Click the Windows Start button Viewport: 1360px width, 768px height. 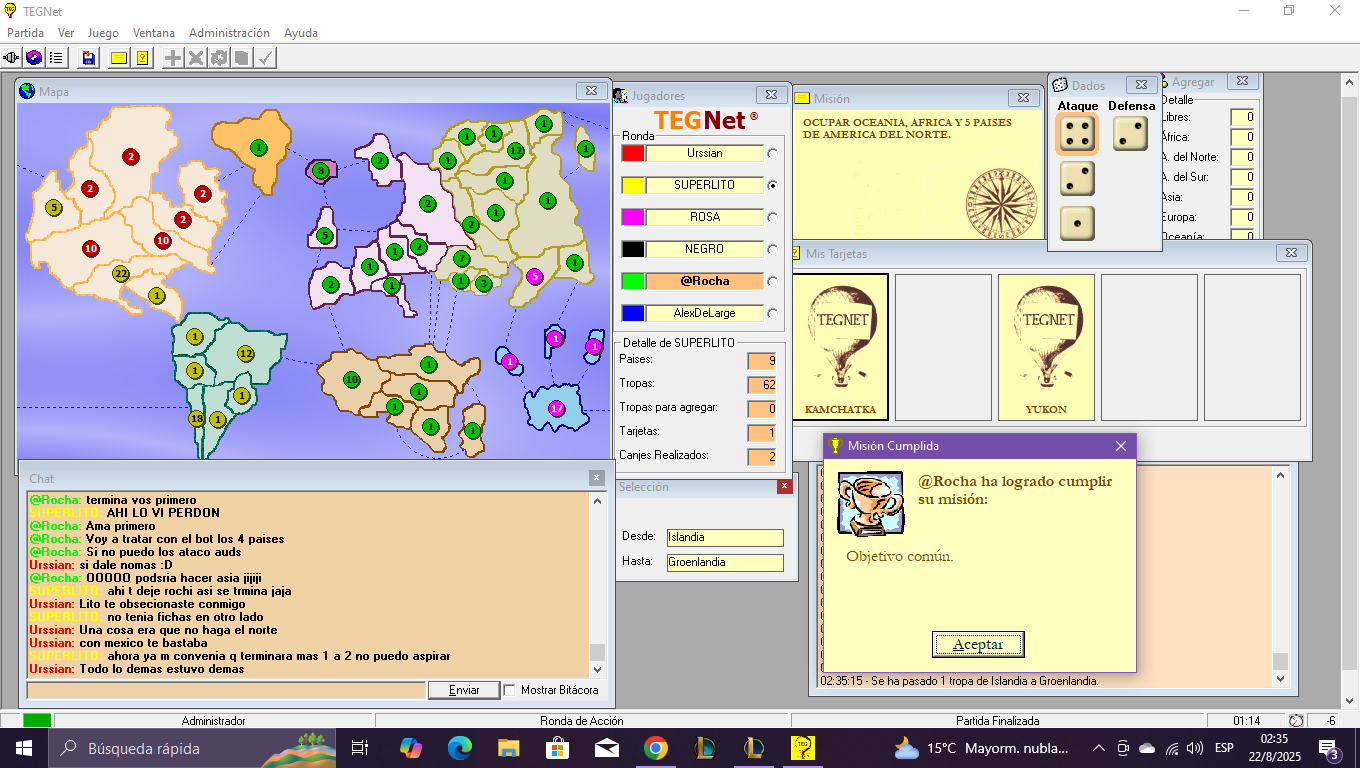pyautogui.click(x=24, y=748)
